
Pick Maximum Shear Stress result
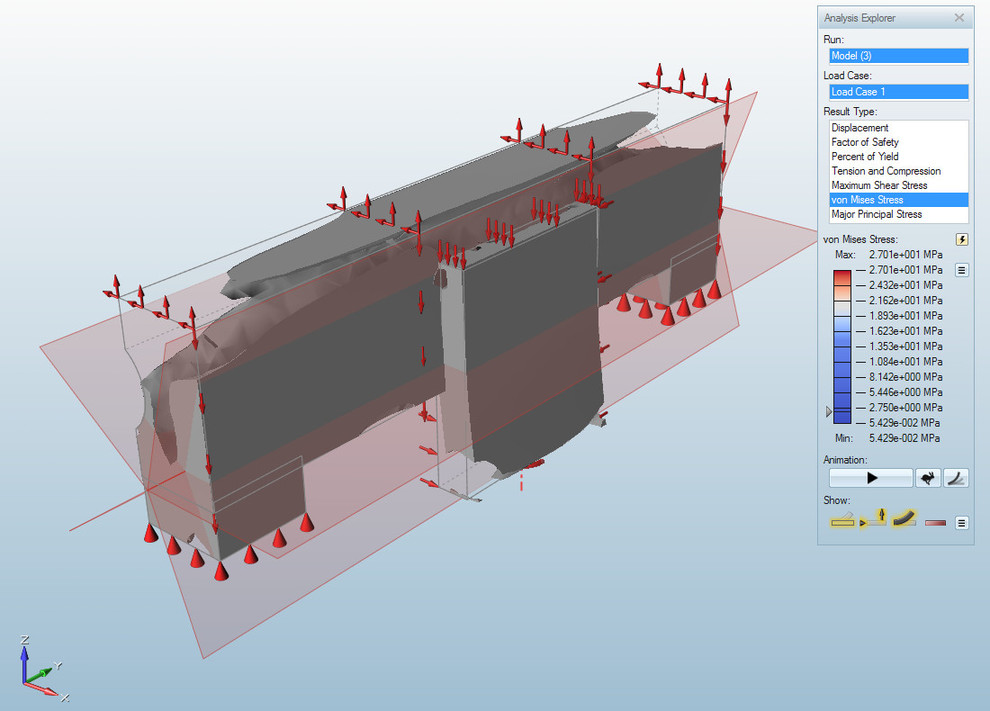879,185
